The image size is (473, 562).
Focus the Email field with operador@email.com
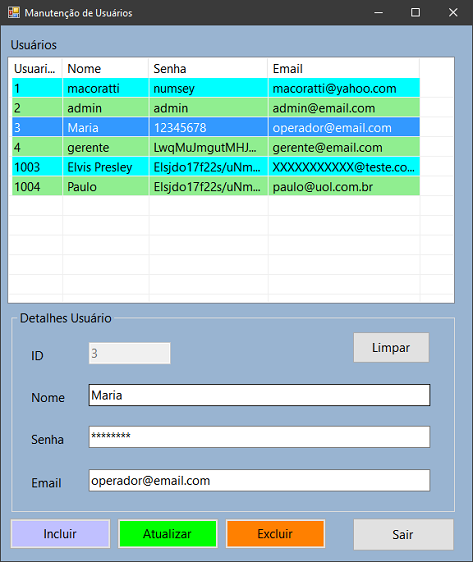pos(259,480)
